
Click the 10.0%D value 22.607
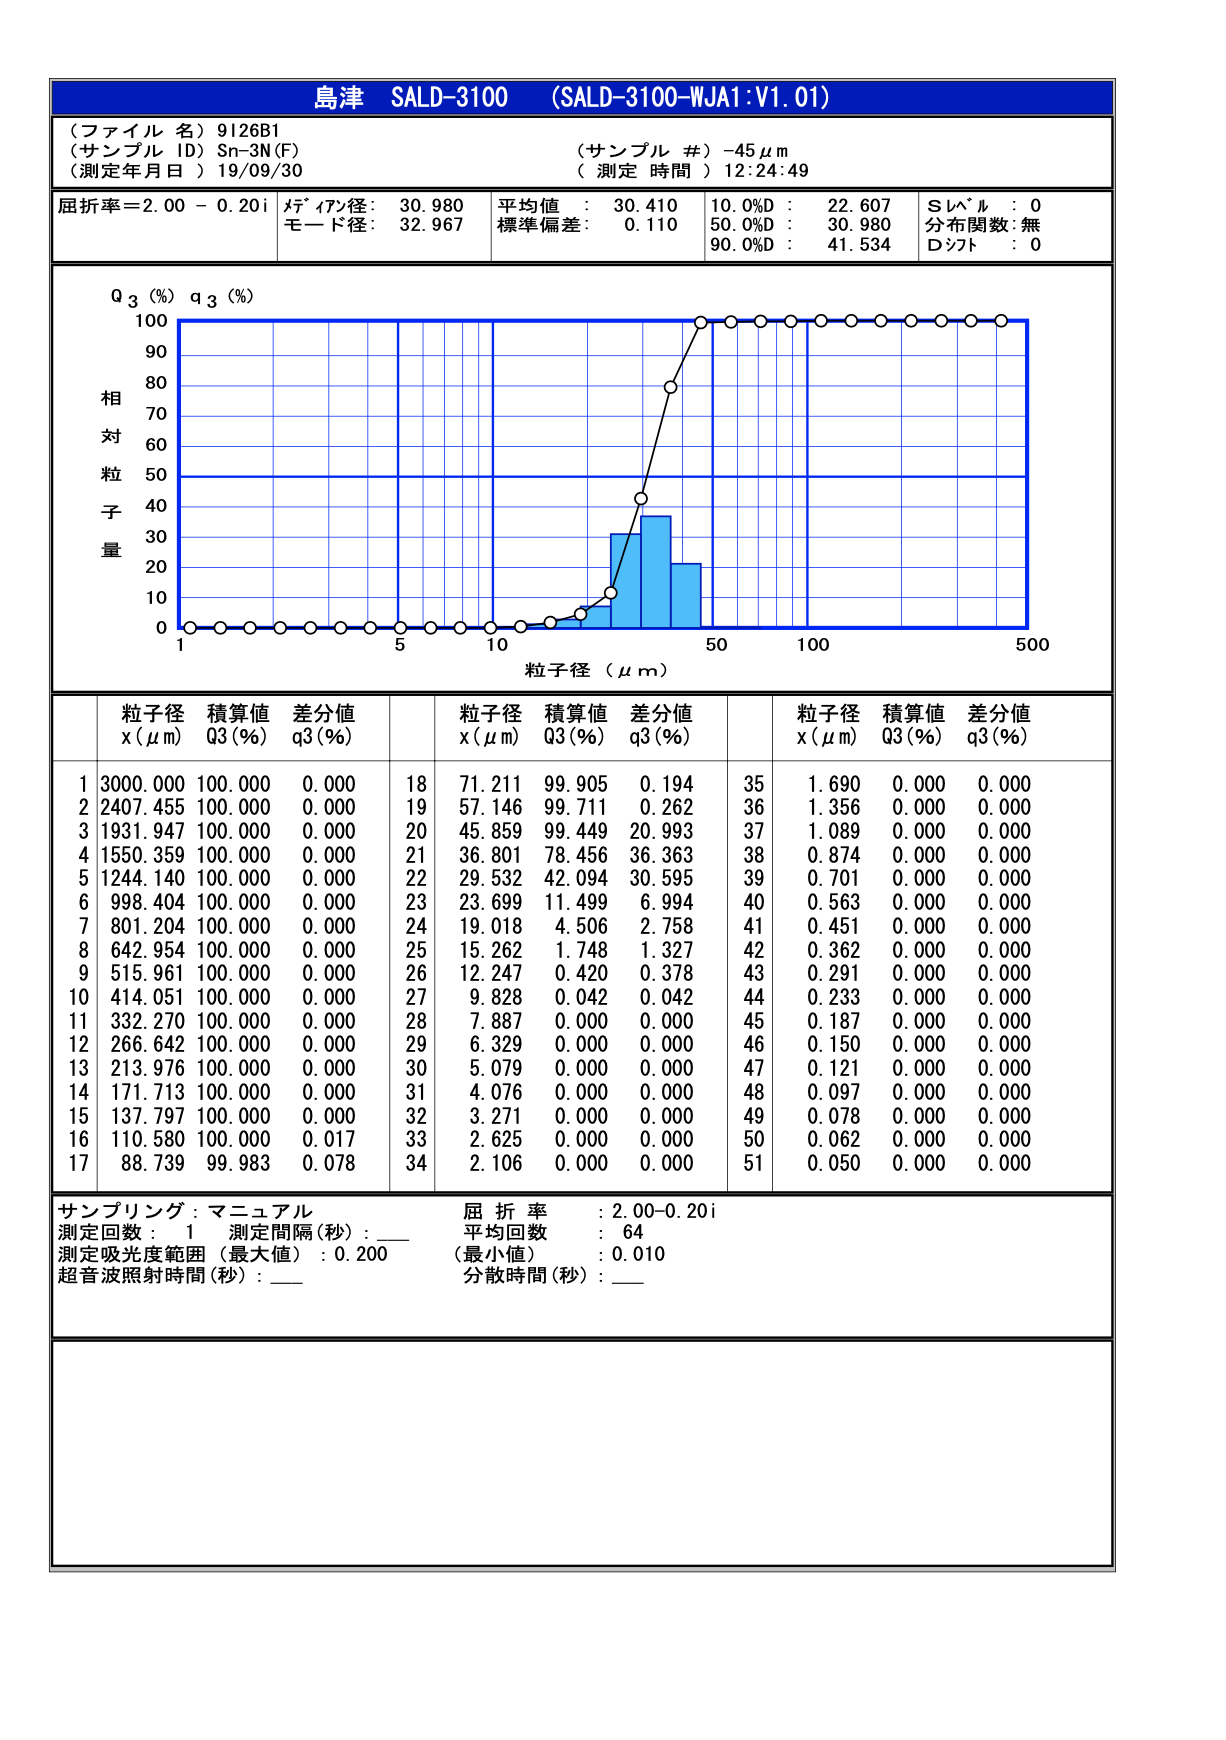tap(858, 206)
